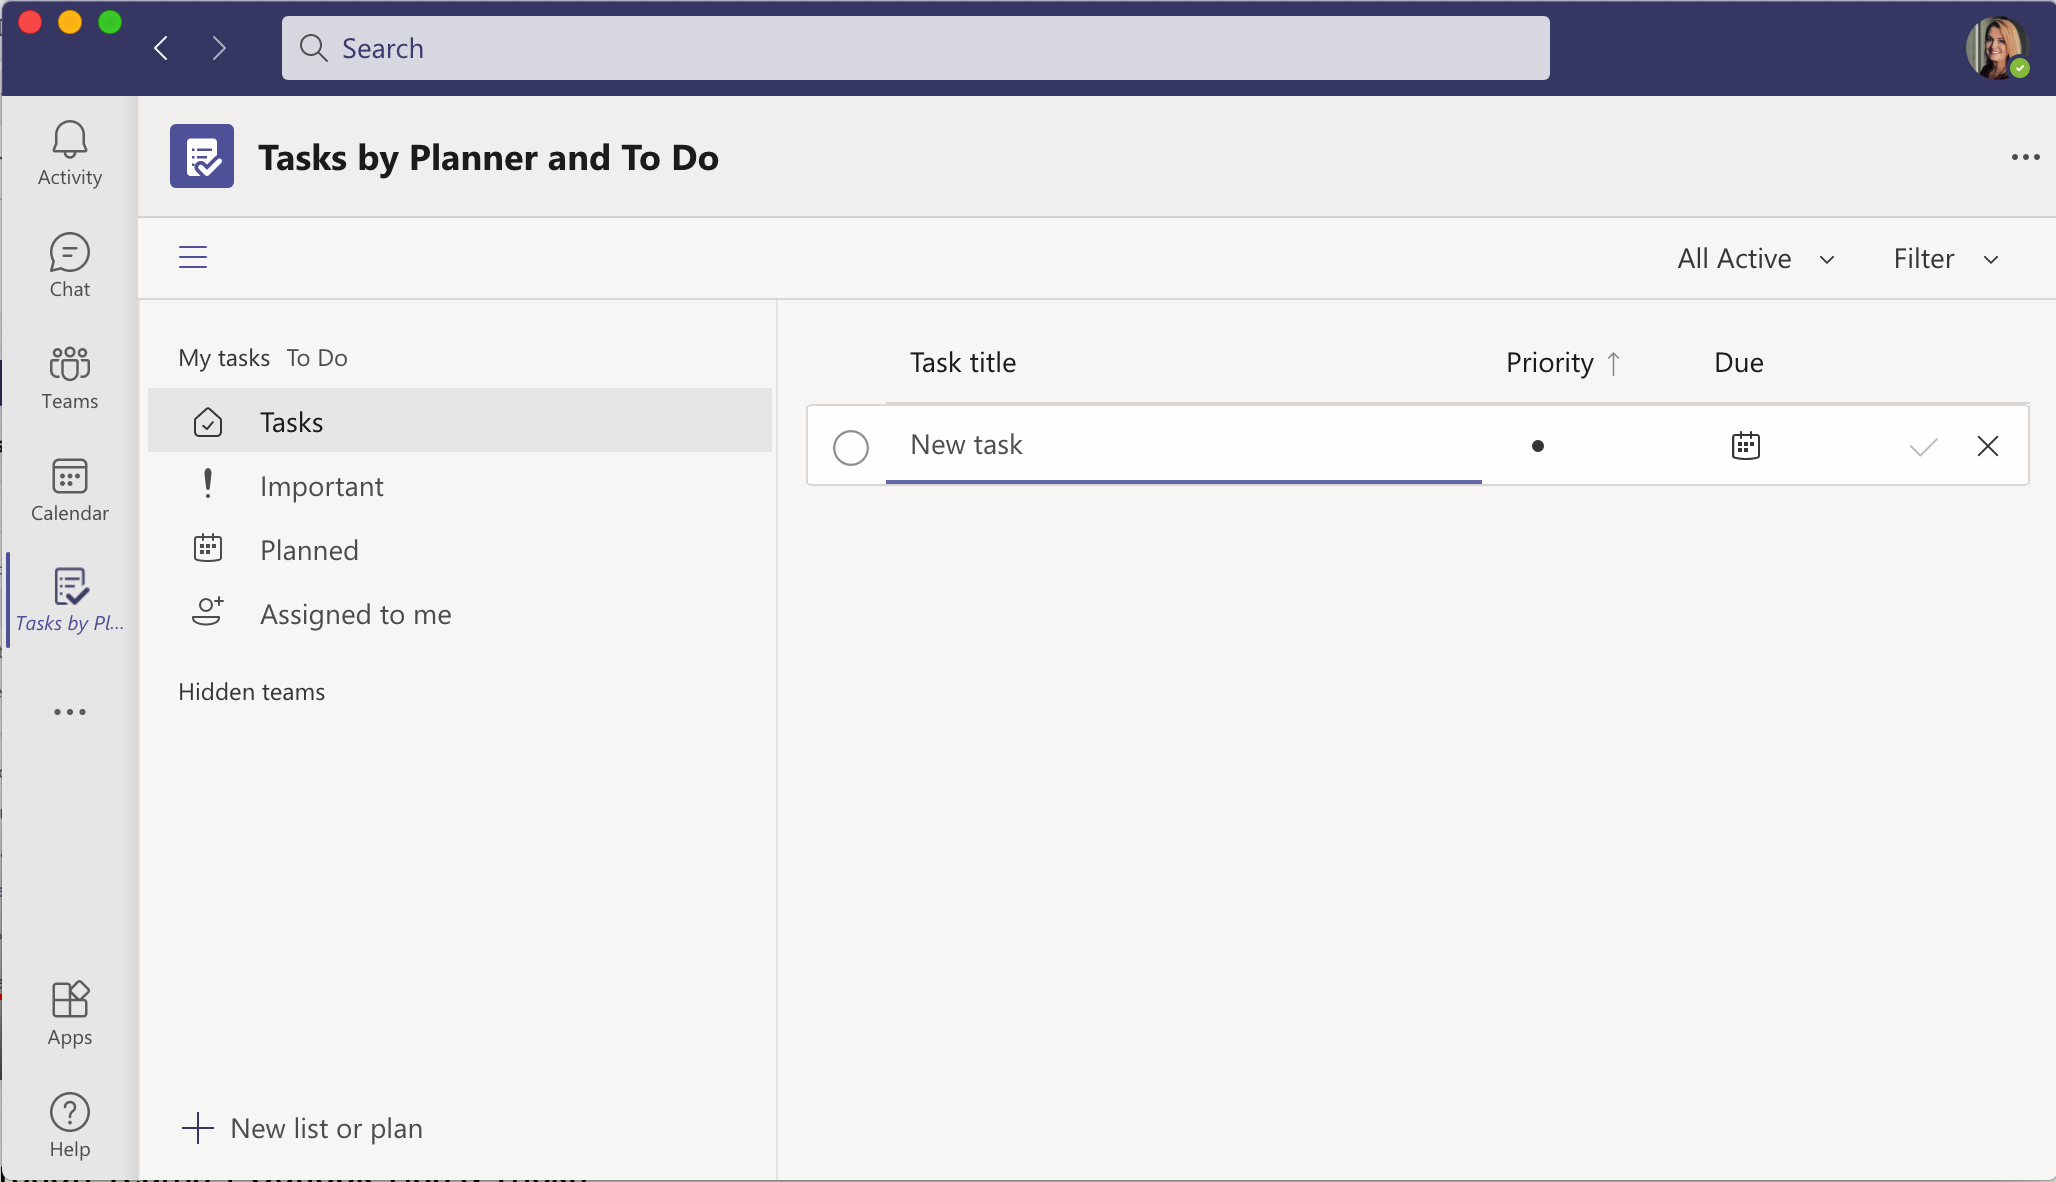This screenshot has height=1182, width=2056.
Task: Open the Planned list
Action: click(x=460, y=550)
